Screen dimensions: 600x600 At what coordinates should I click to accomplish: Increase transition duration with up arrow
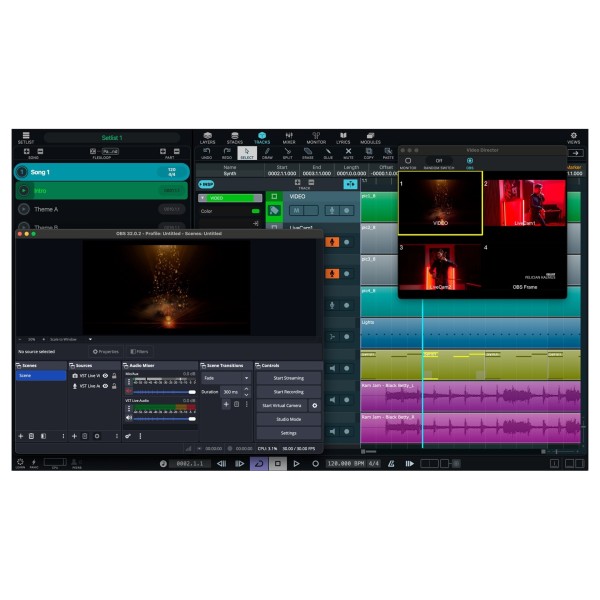(x=246, y=389)
